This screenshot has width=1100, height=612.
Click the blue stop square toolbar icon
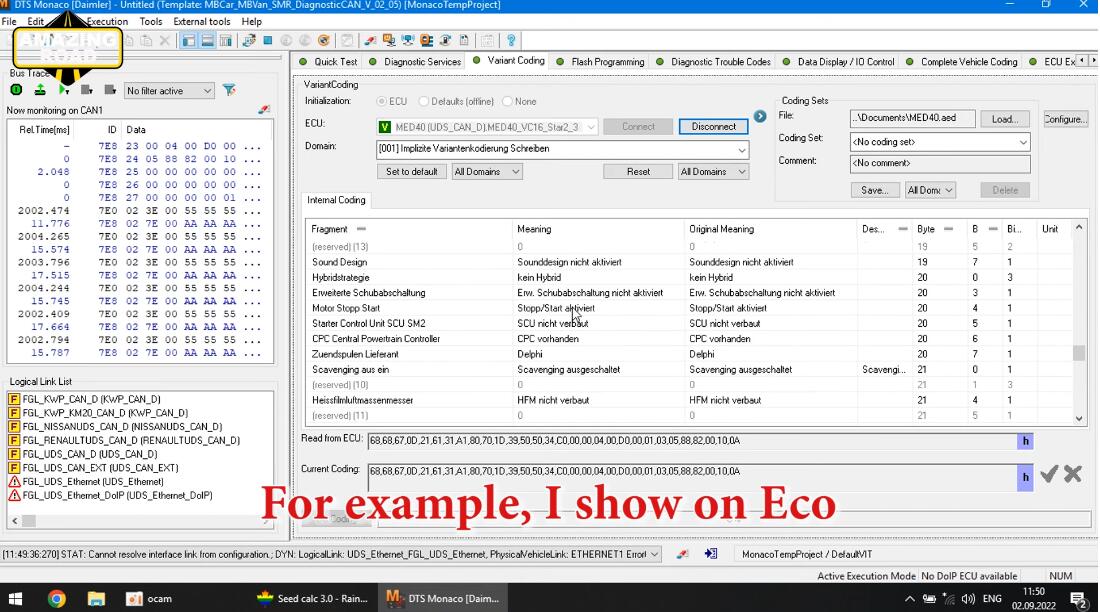tap(268, 41)
